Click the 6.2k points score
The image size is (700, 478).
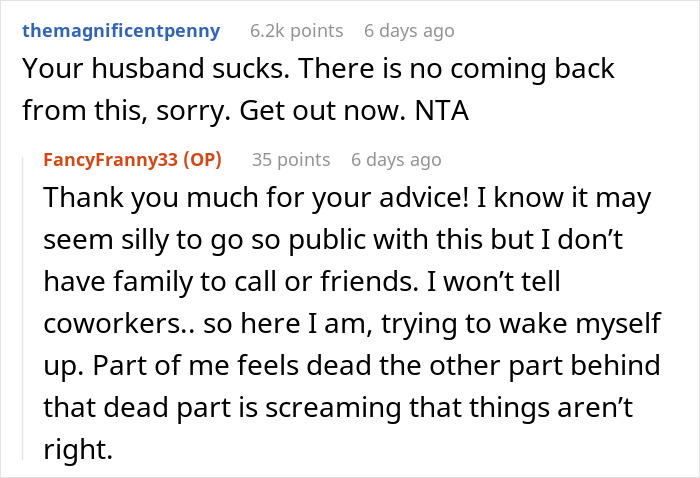click(296, 30)
